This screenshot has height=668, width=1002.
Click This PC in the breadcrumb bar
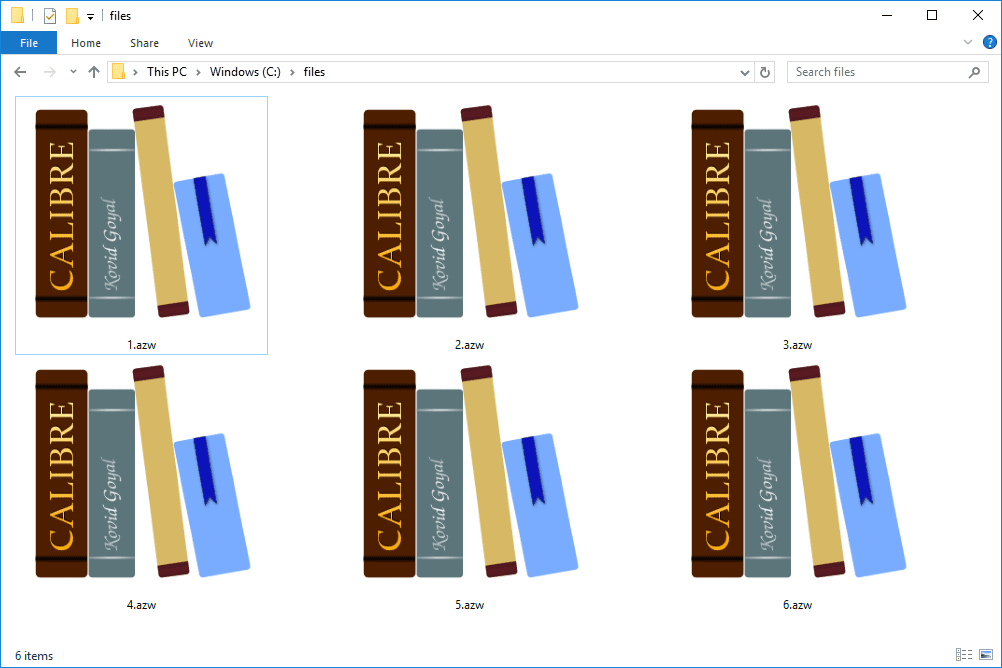click(166, 71)
